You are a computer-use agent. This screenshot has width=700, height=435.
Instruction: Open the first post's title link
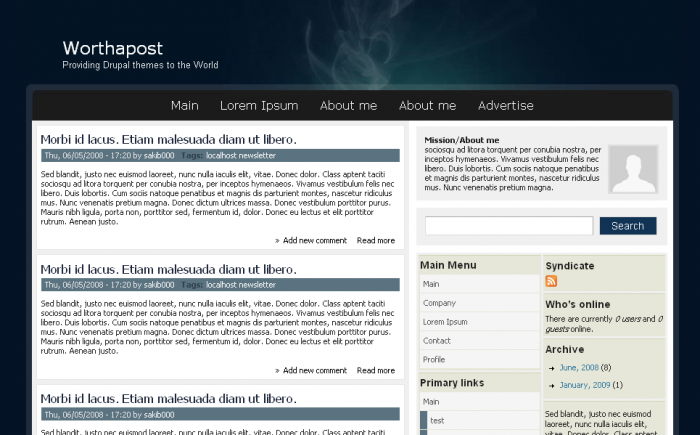pyautogui.click(x=168, y=140)
